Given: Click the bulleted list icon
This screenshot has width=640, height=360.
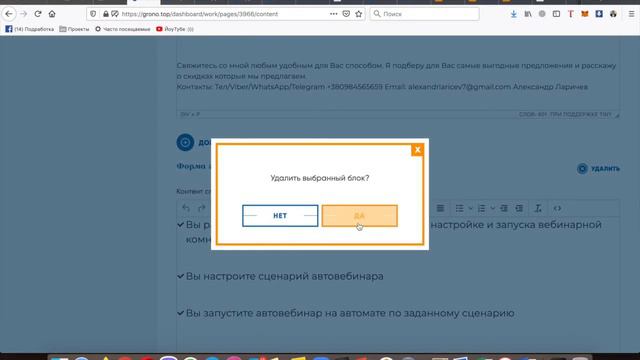Looking at the screenshot, I should (459, 208).
